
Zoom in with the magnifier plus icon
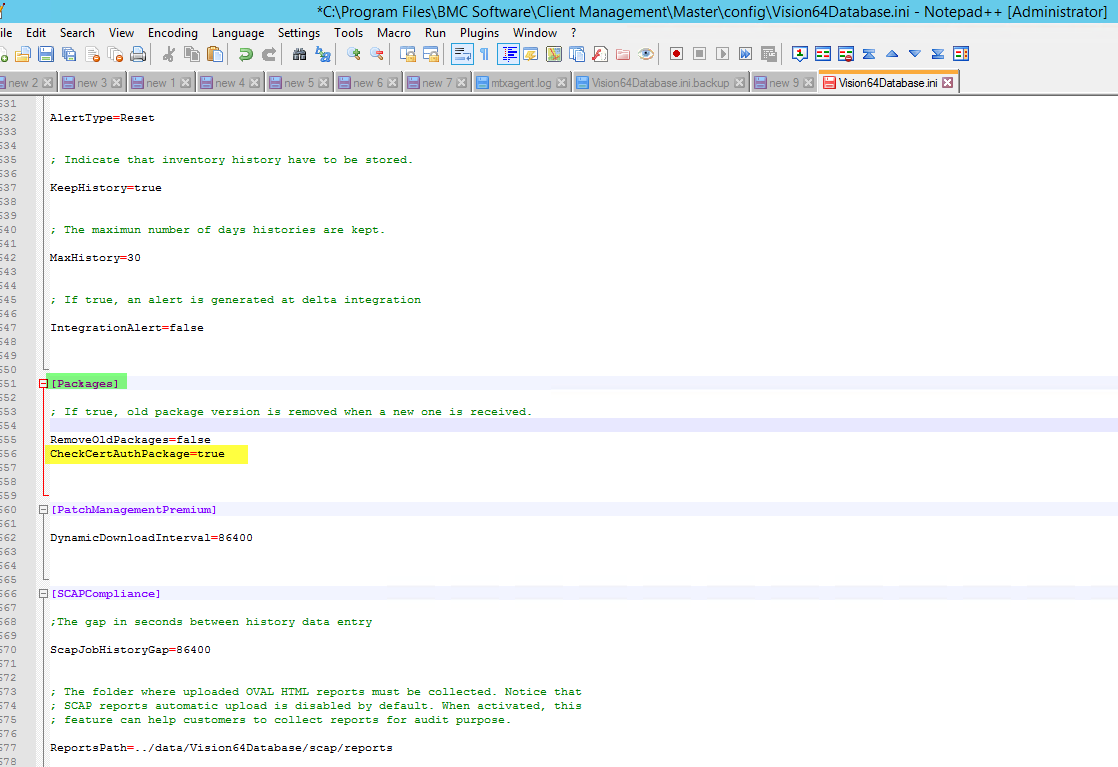[353, 54]
